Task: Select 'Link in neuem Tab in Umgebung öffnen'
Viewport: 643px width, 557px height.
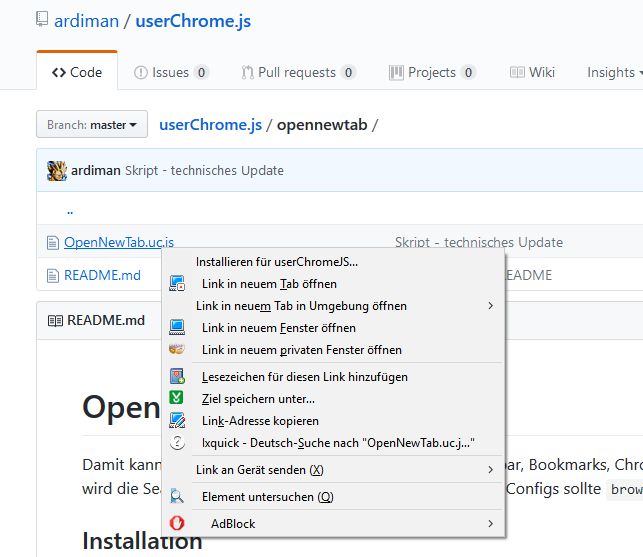Action: point(333,306)
